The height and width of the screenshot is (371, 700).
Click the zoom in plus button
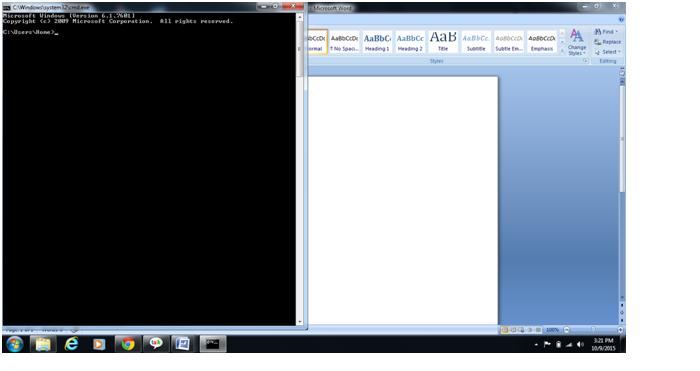(x=621, y=330)
